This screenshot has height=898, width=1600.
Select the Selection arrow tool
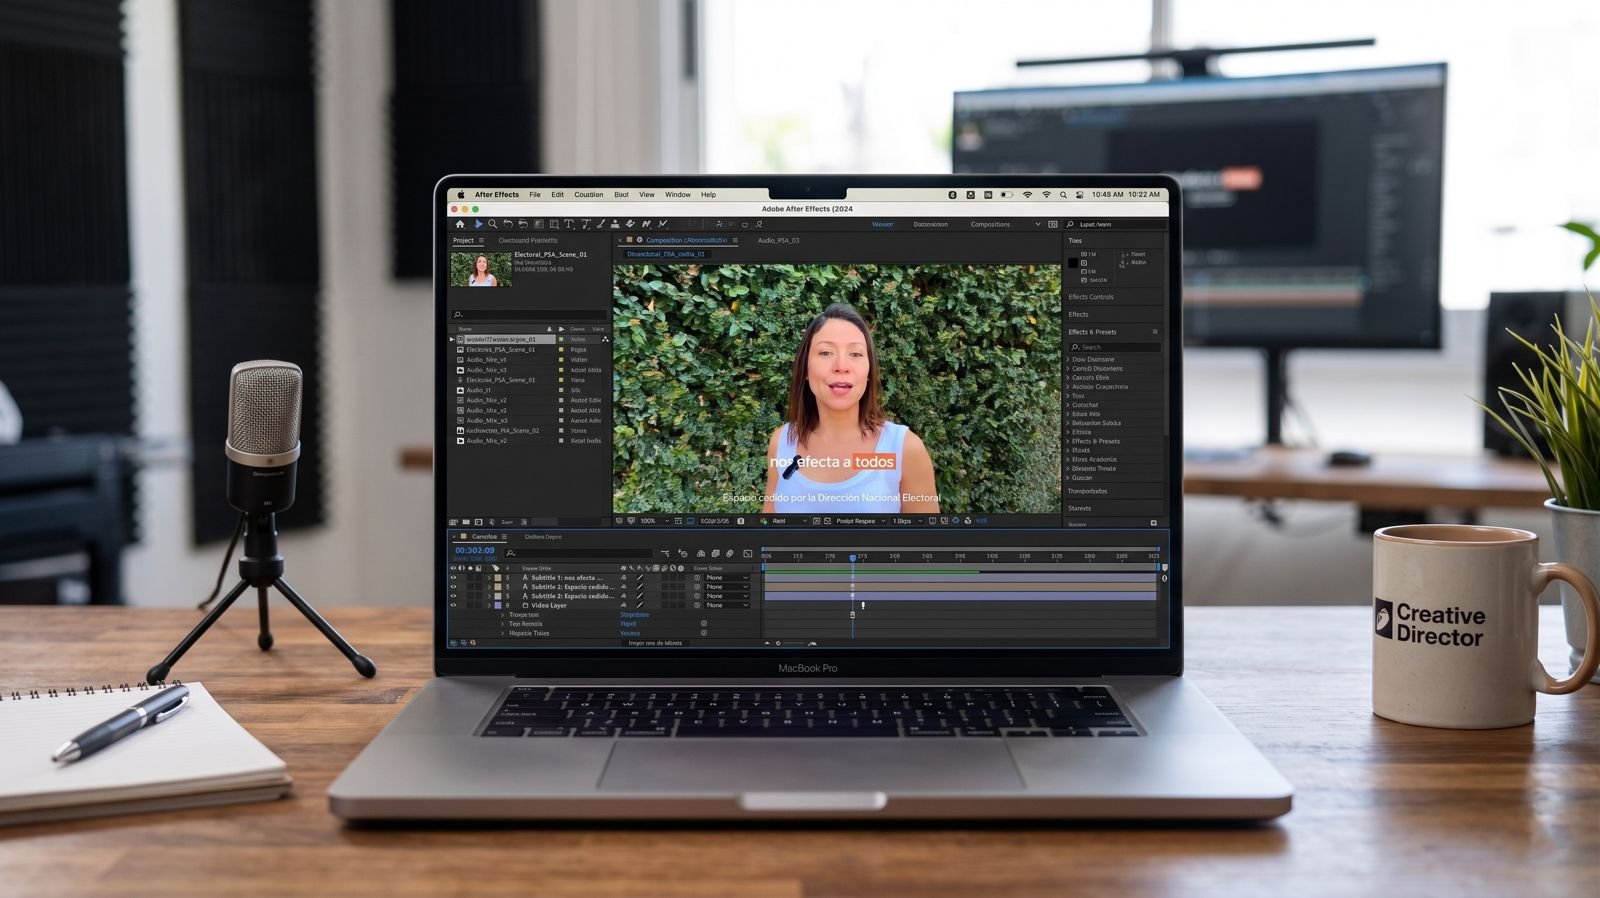click(x=478, y=224)
